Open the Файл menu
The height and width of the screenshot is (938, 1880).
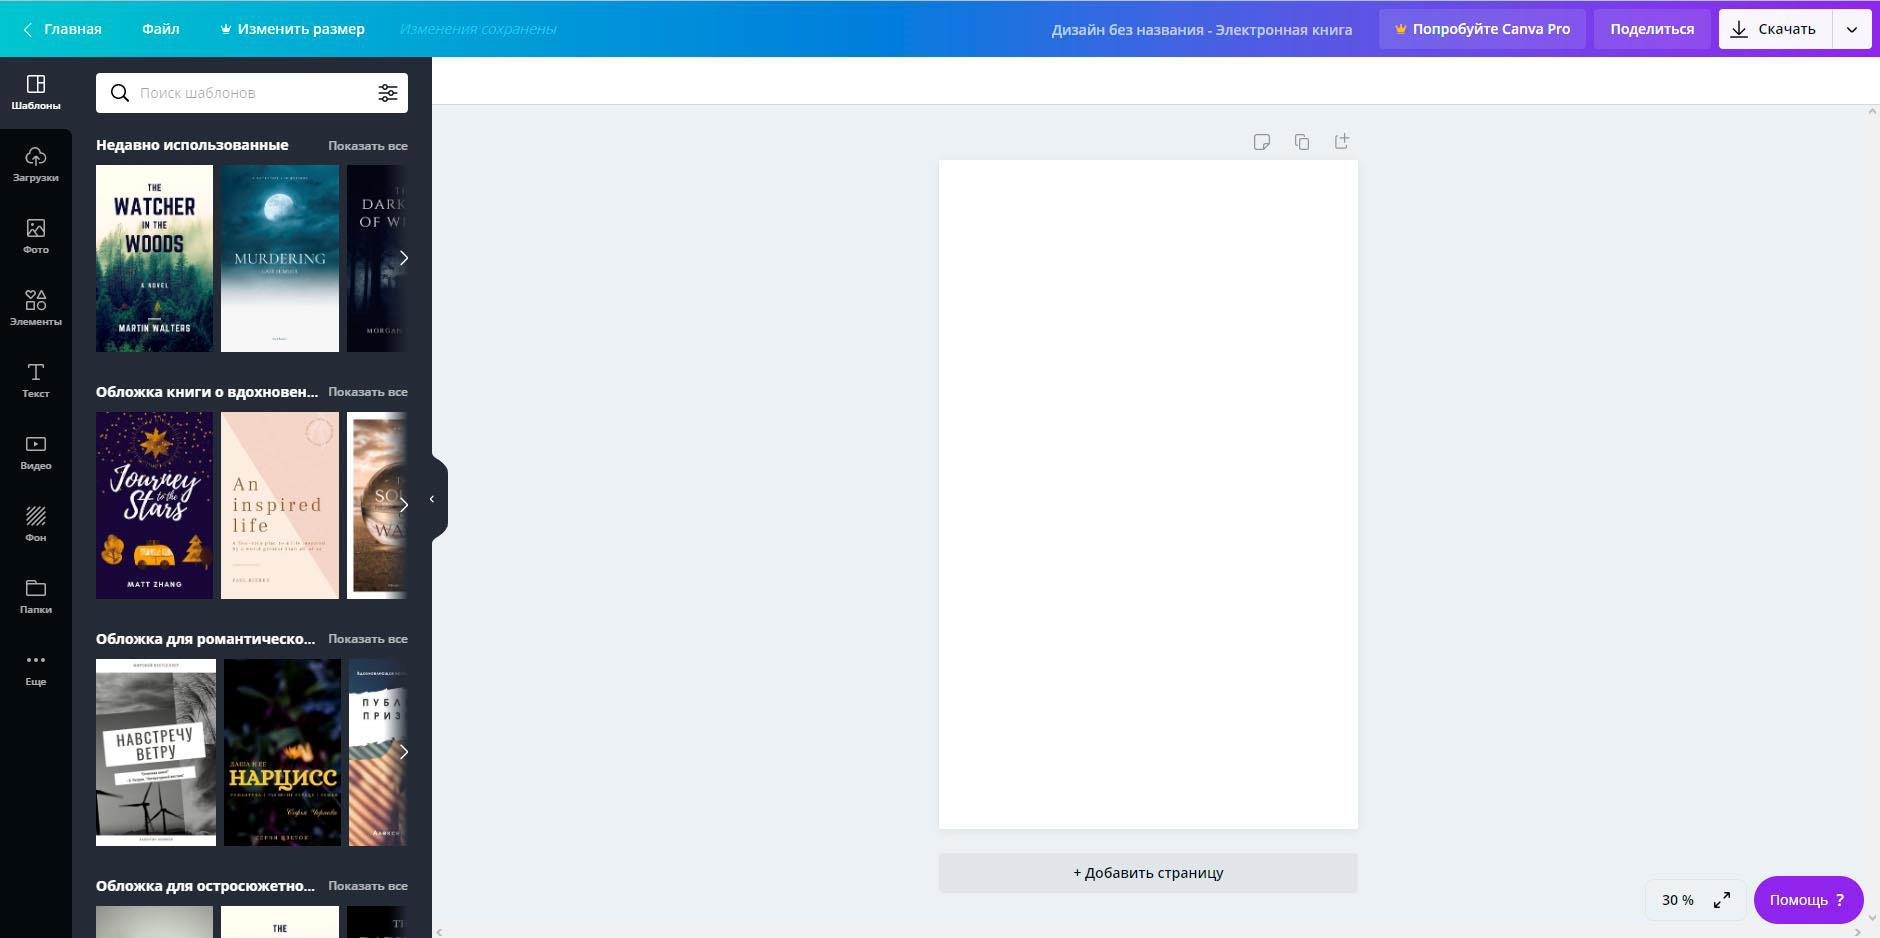coord(160,29)
